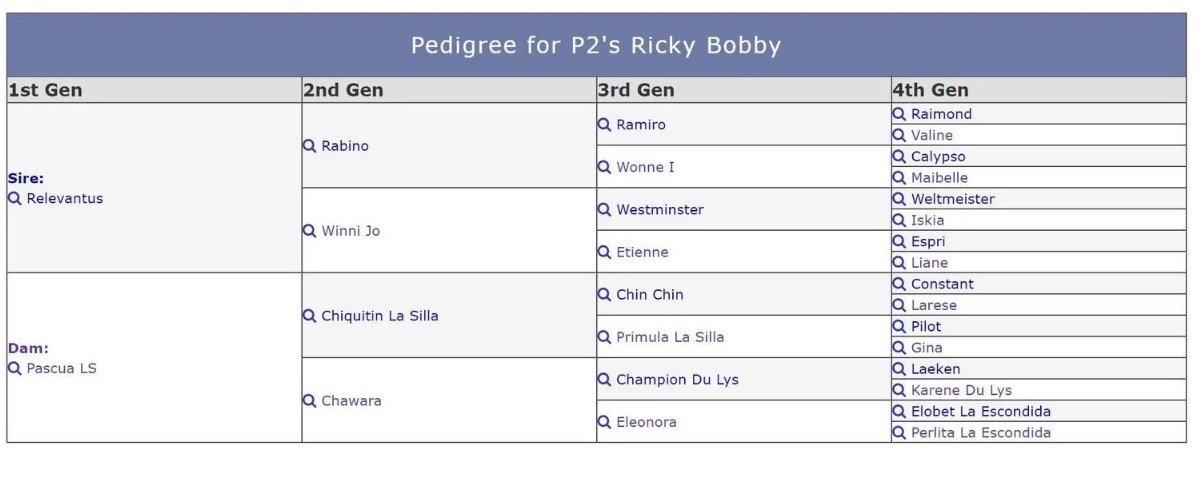Viewport: 1198px width, 491px height.
Task: Click the magnifier icon beside Relevantus
Action: (15, 199)
